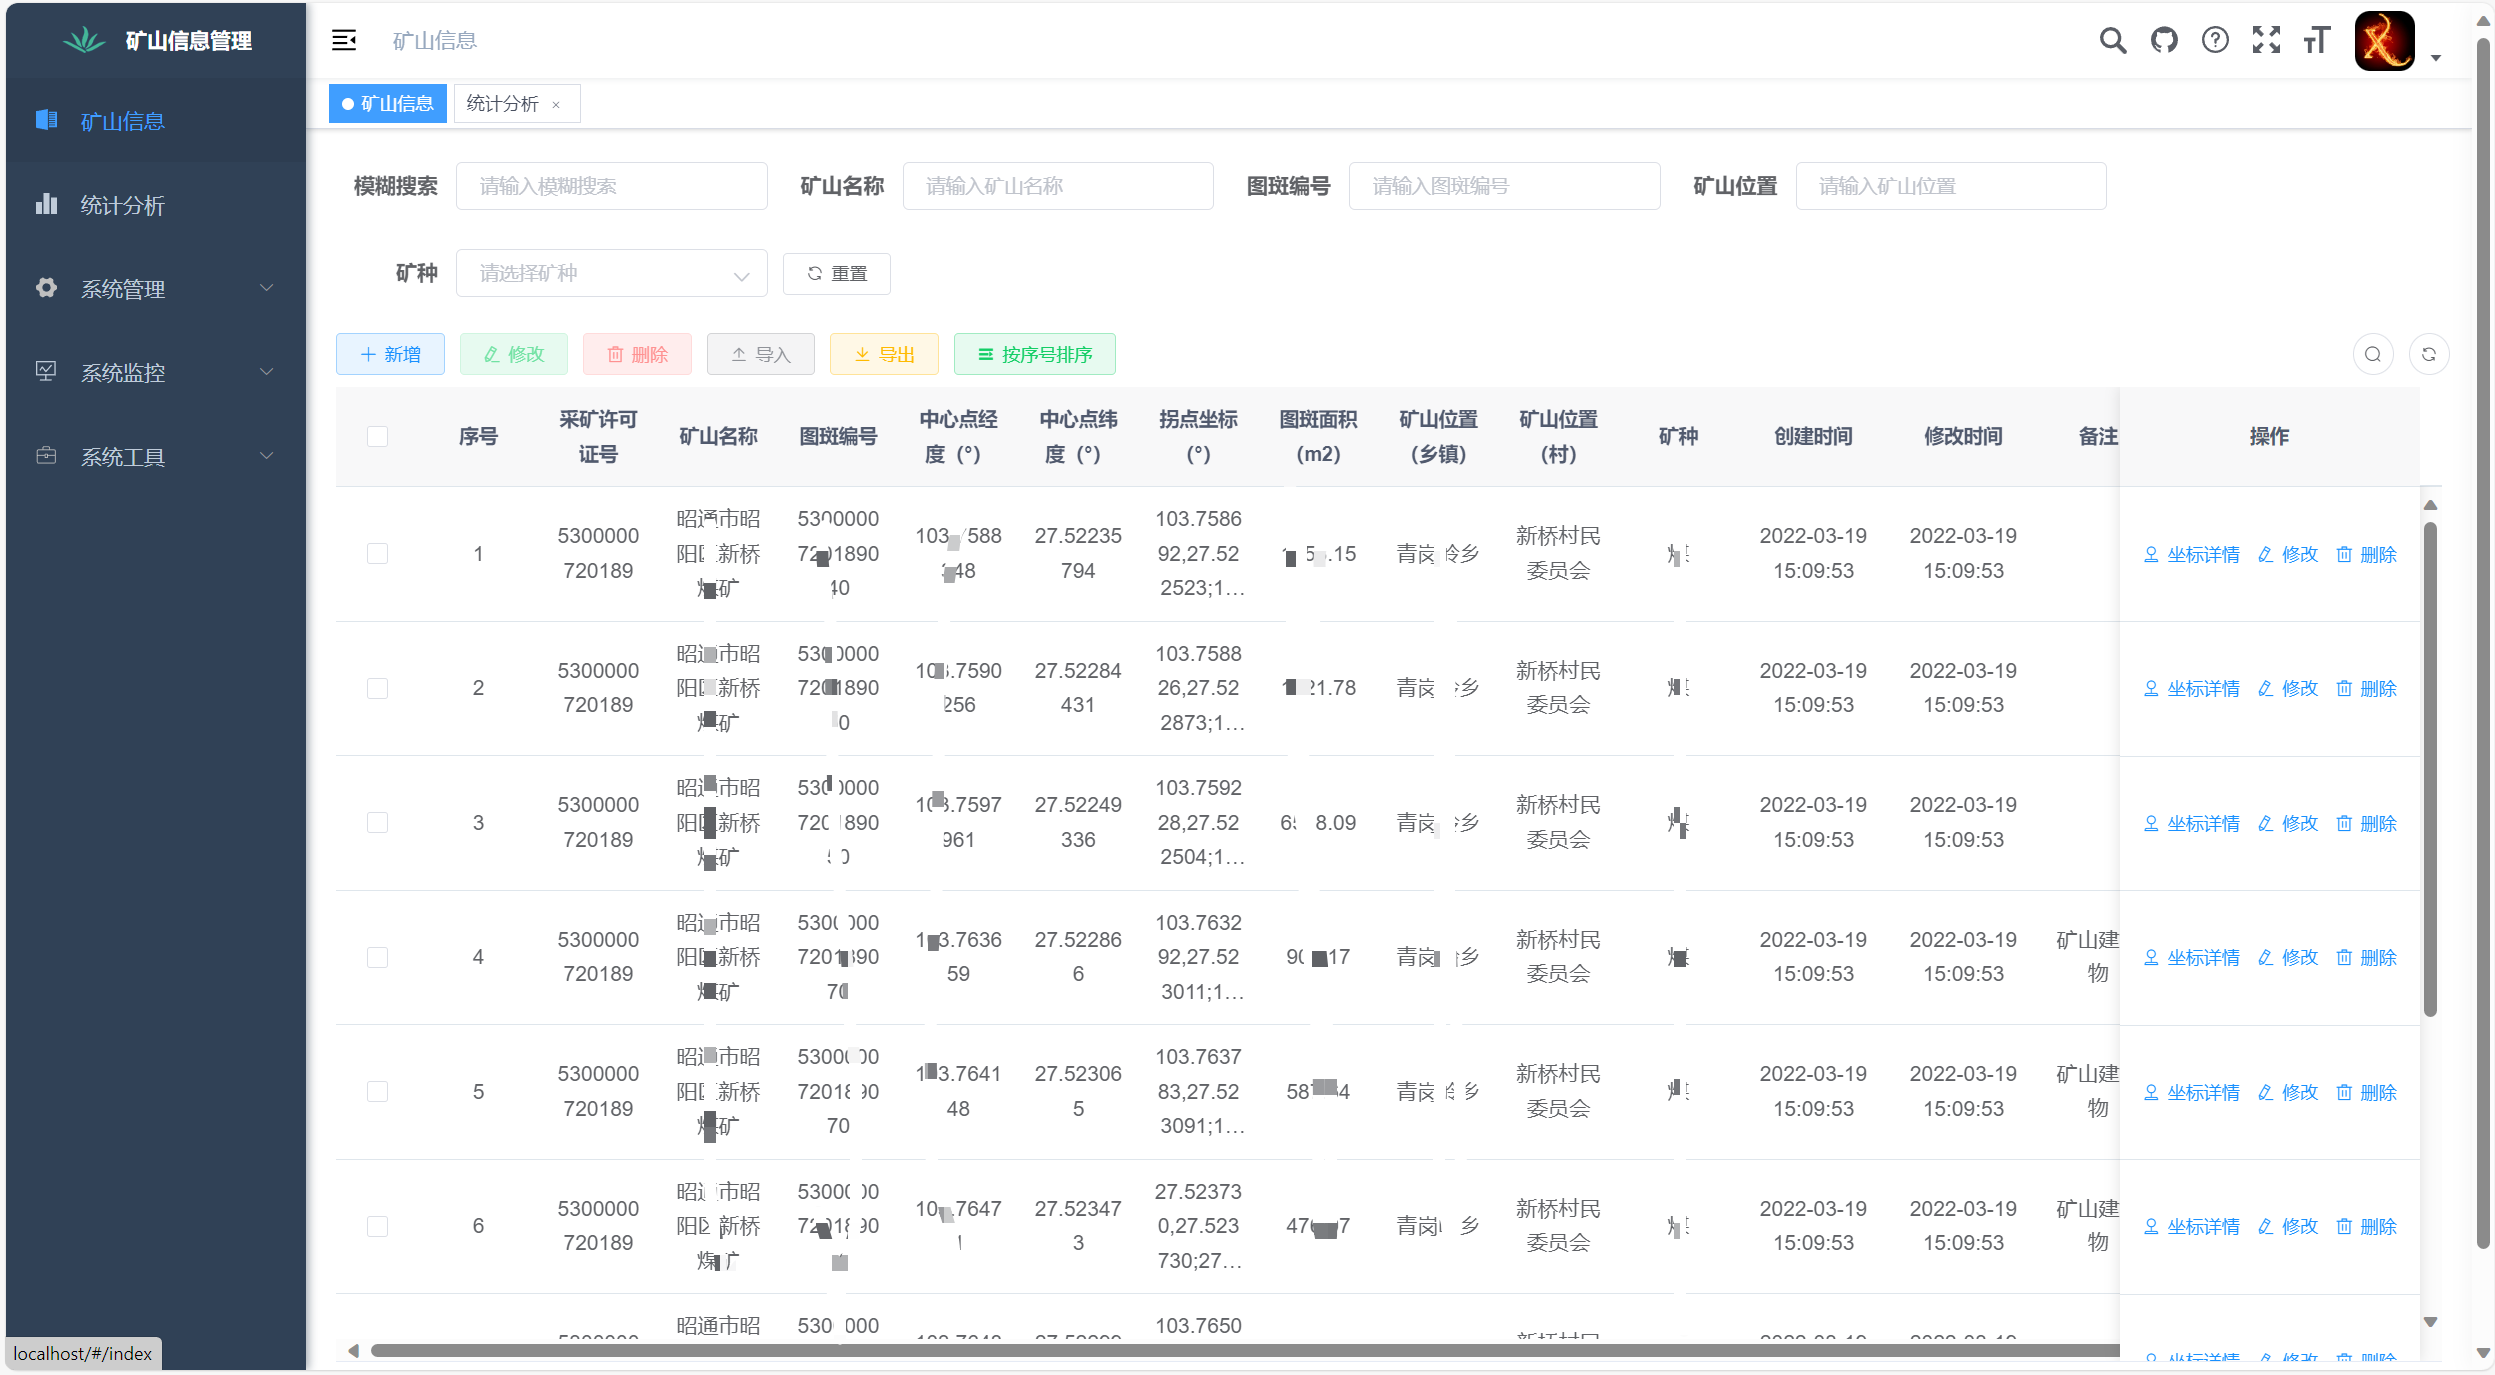Check the select-all header checkbox
Screen dimensions: 2495x1375
point(377,436)
